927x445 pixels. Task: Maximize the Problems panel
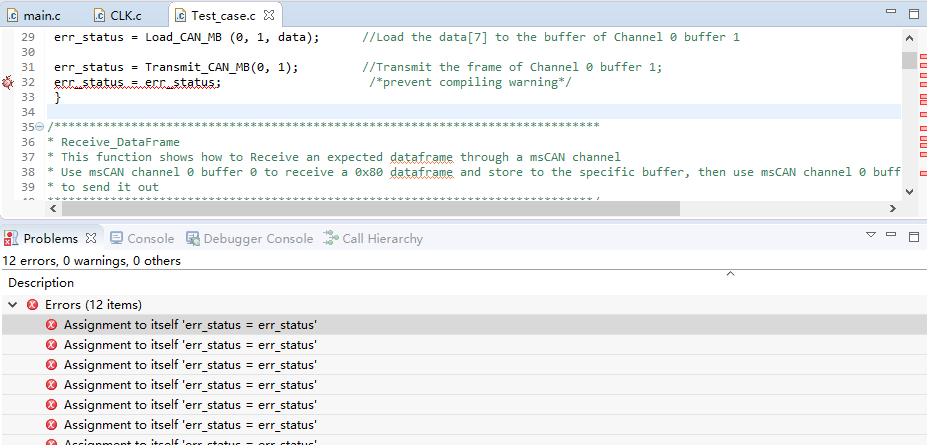[x=914, y=235]
